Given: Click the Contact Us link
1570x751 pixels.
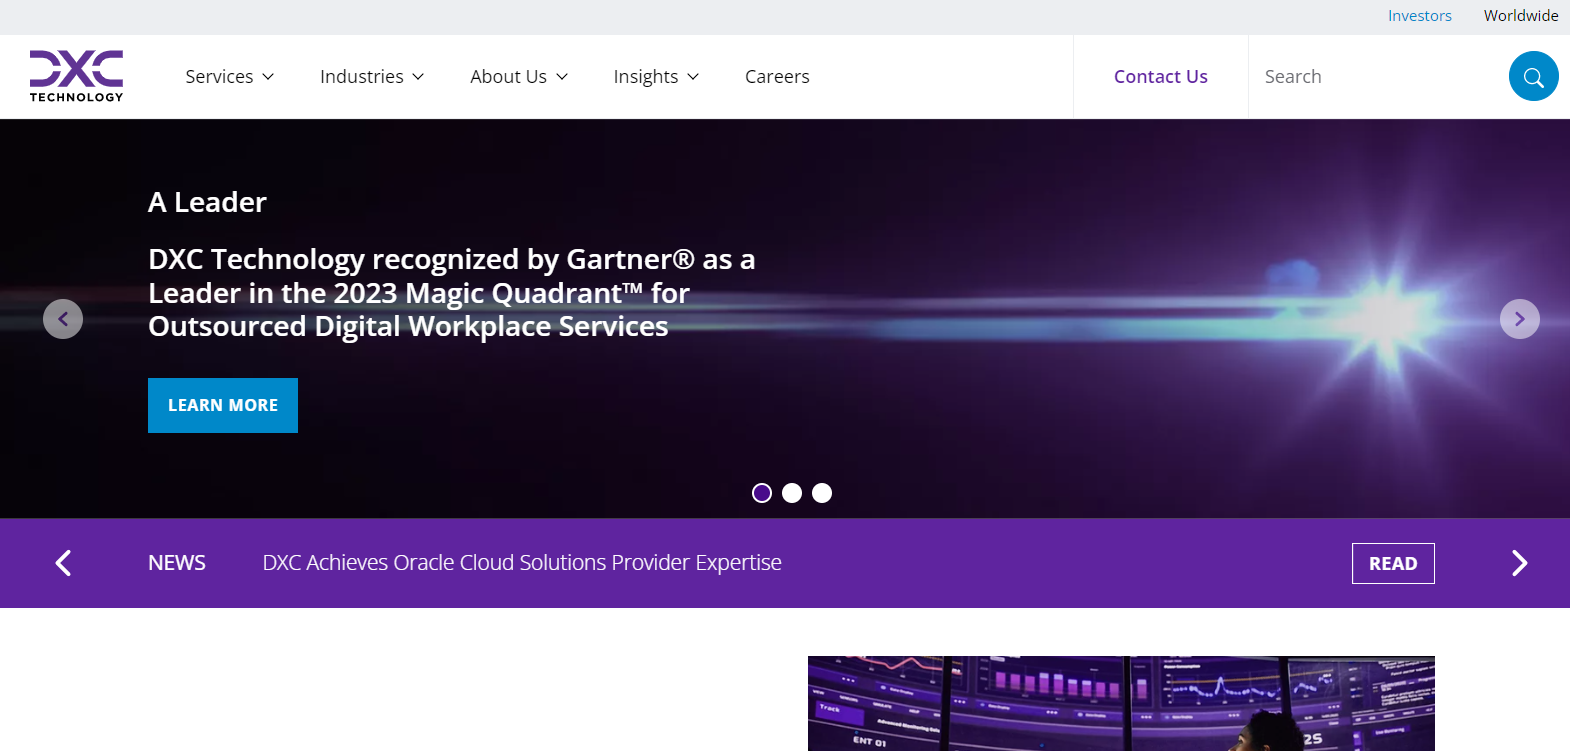Looking at the screenshot, I should coord(1160,77).
